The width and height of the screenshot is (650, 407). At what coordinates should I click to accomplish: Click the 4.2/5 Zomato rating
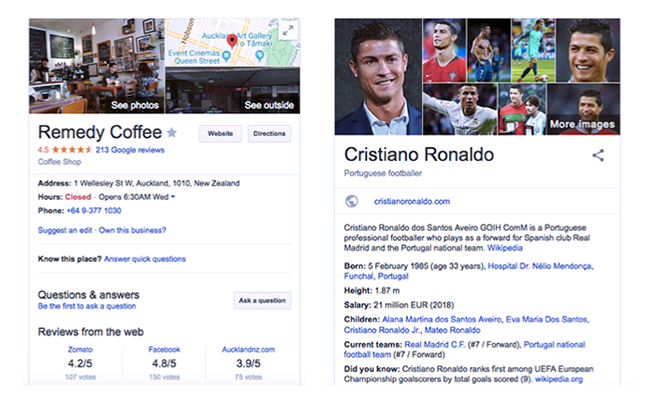click(80, 363)
